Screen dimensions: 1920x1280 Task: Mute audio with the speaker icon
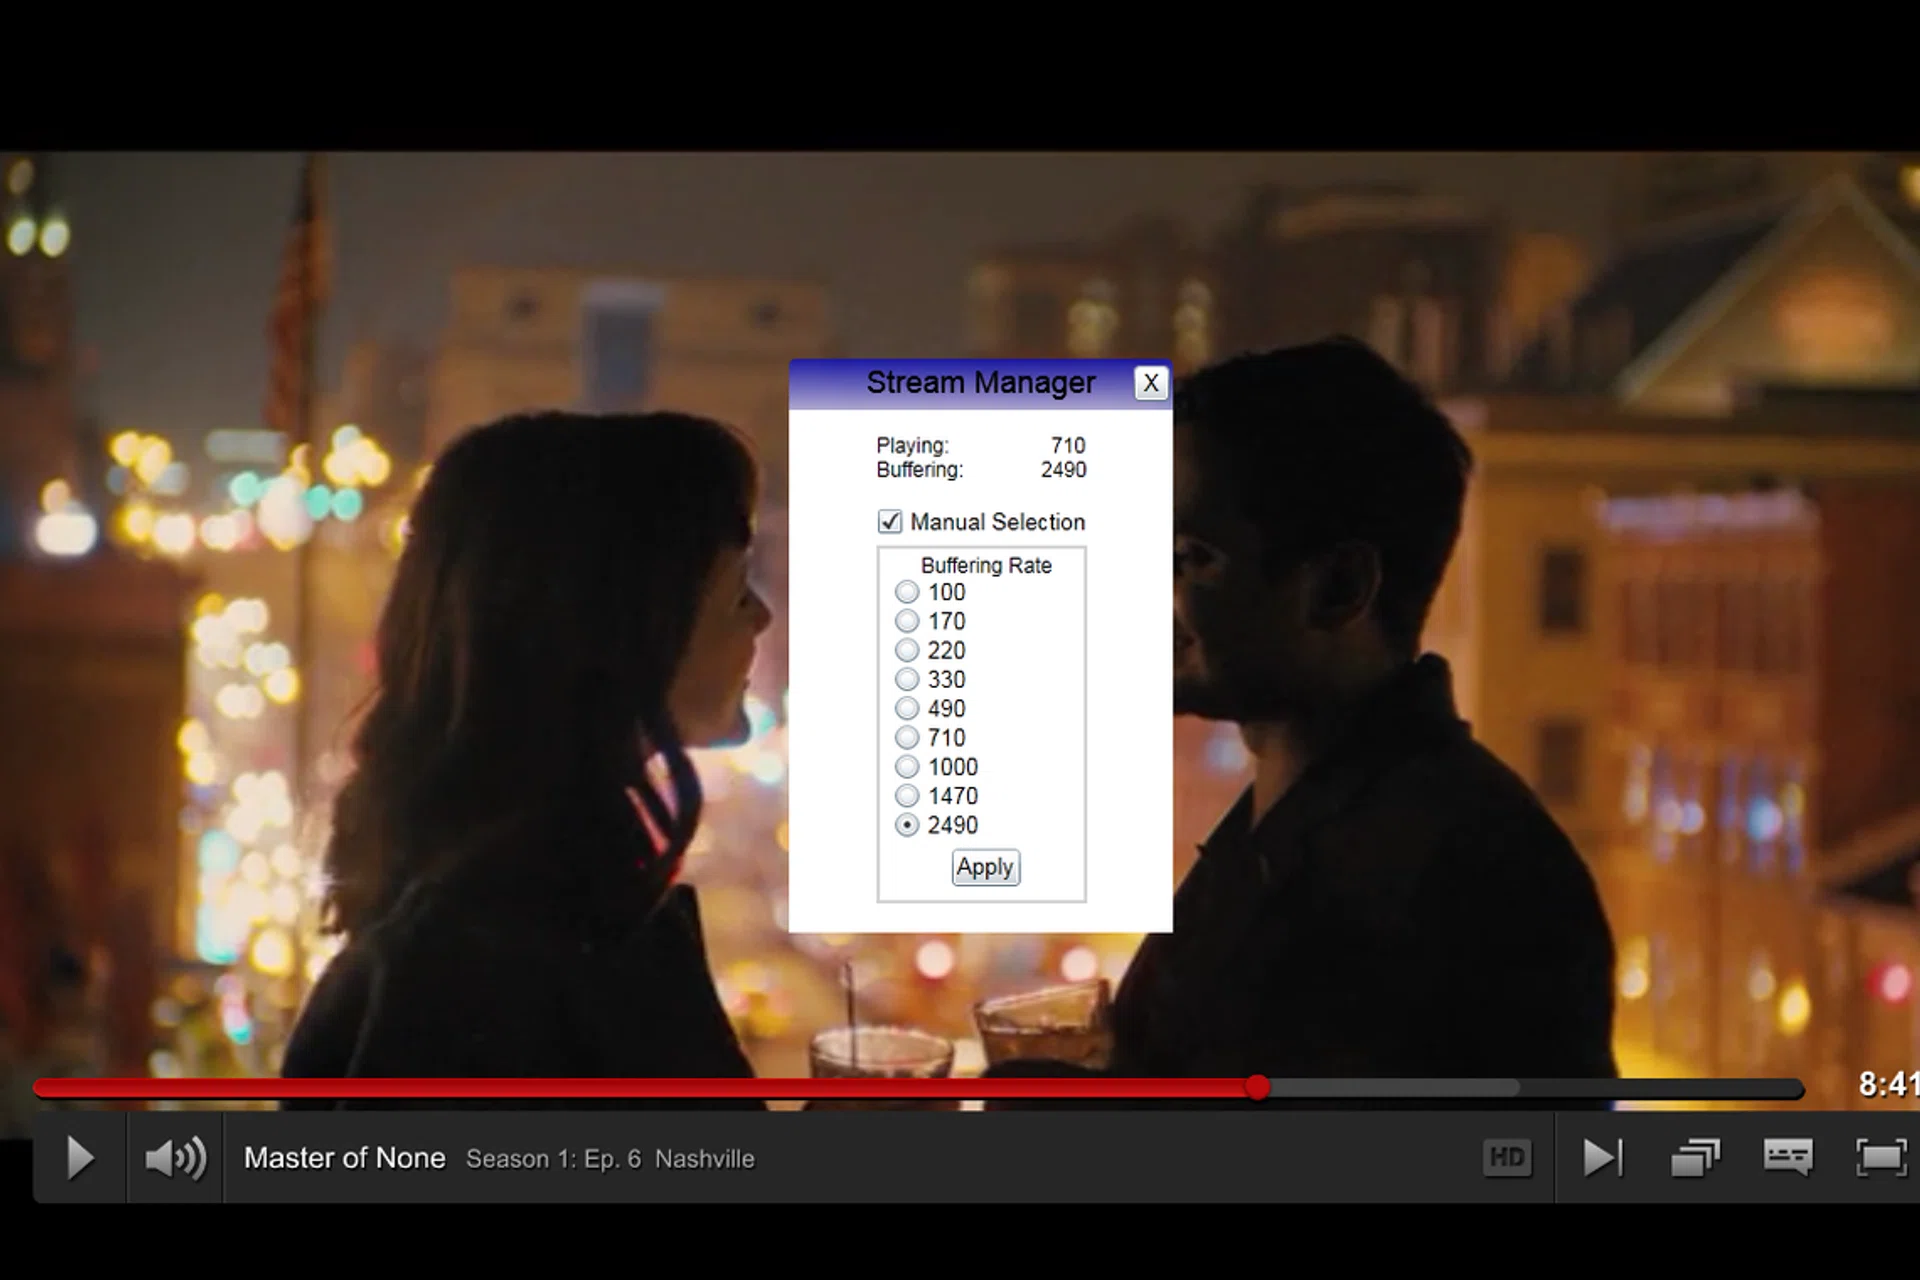pyautogui.click(x=175, y=1158)
